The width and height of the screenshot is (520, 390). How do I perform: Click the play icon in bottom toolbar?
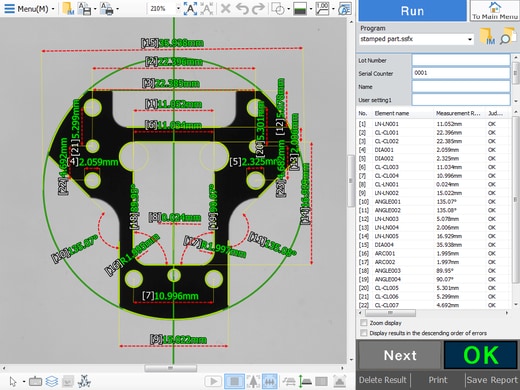pyautogui.click(x=213, y=381)
